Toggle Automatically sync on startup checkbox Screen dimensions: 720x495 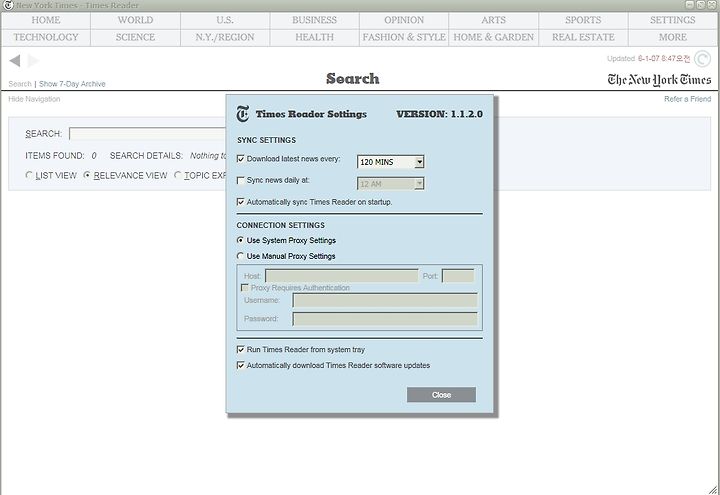(240, 202)
